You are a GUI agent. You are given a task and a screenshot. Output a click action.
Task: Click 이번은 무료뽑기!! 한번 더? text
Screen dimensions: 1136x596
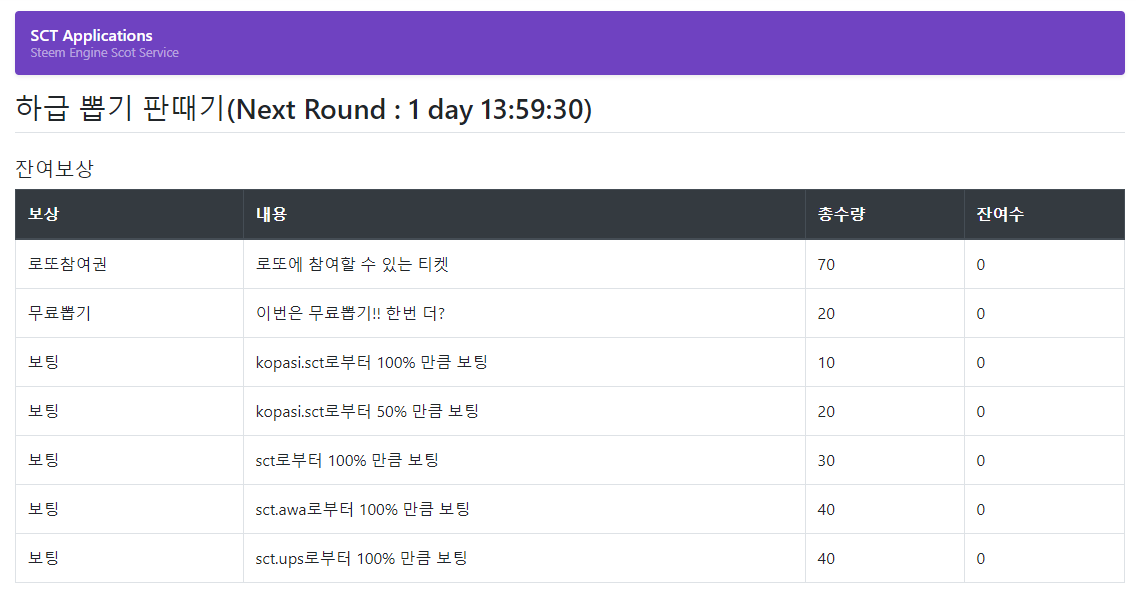350,314
